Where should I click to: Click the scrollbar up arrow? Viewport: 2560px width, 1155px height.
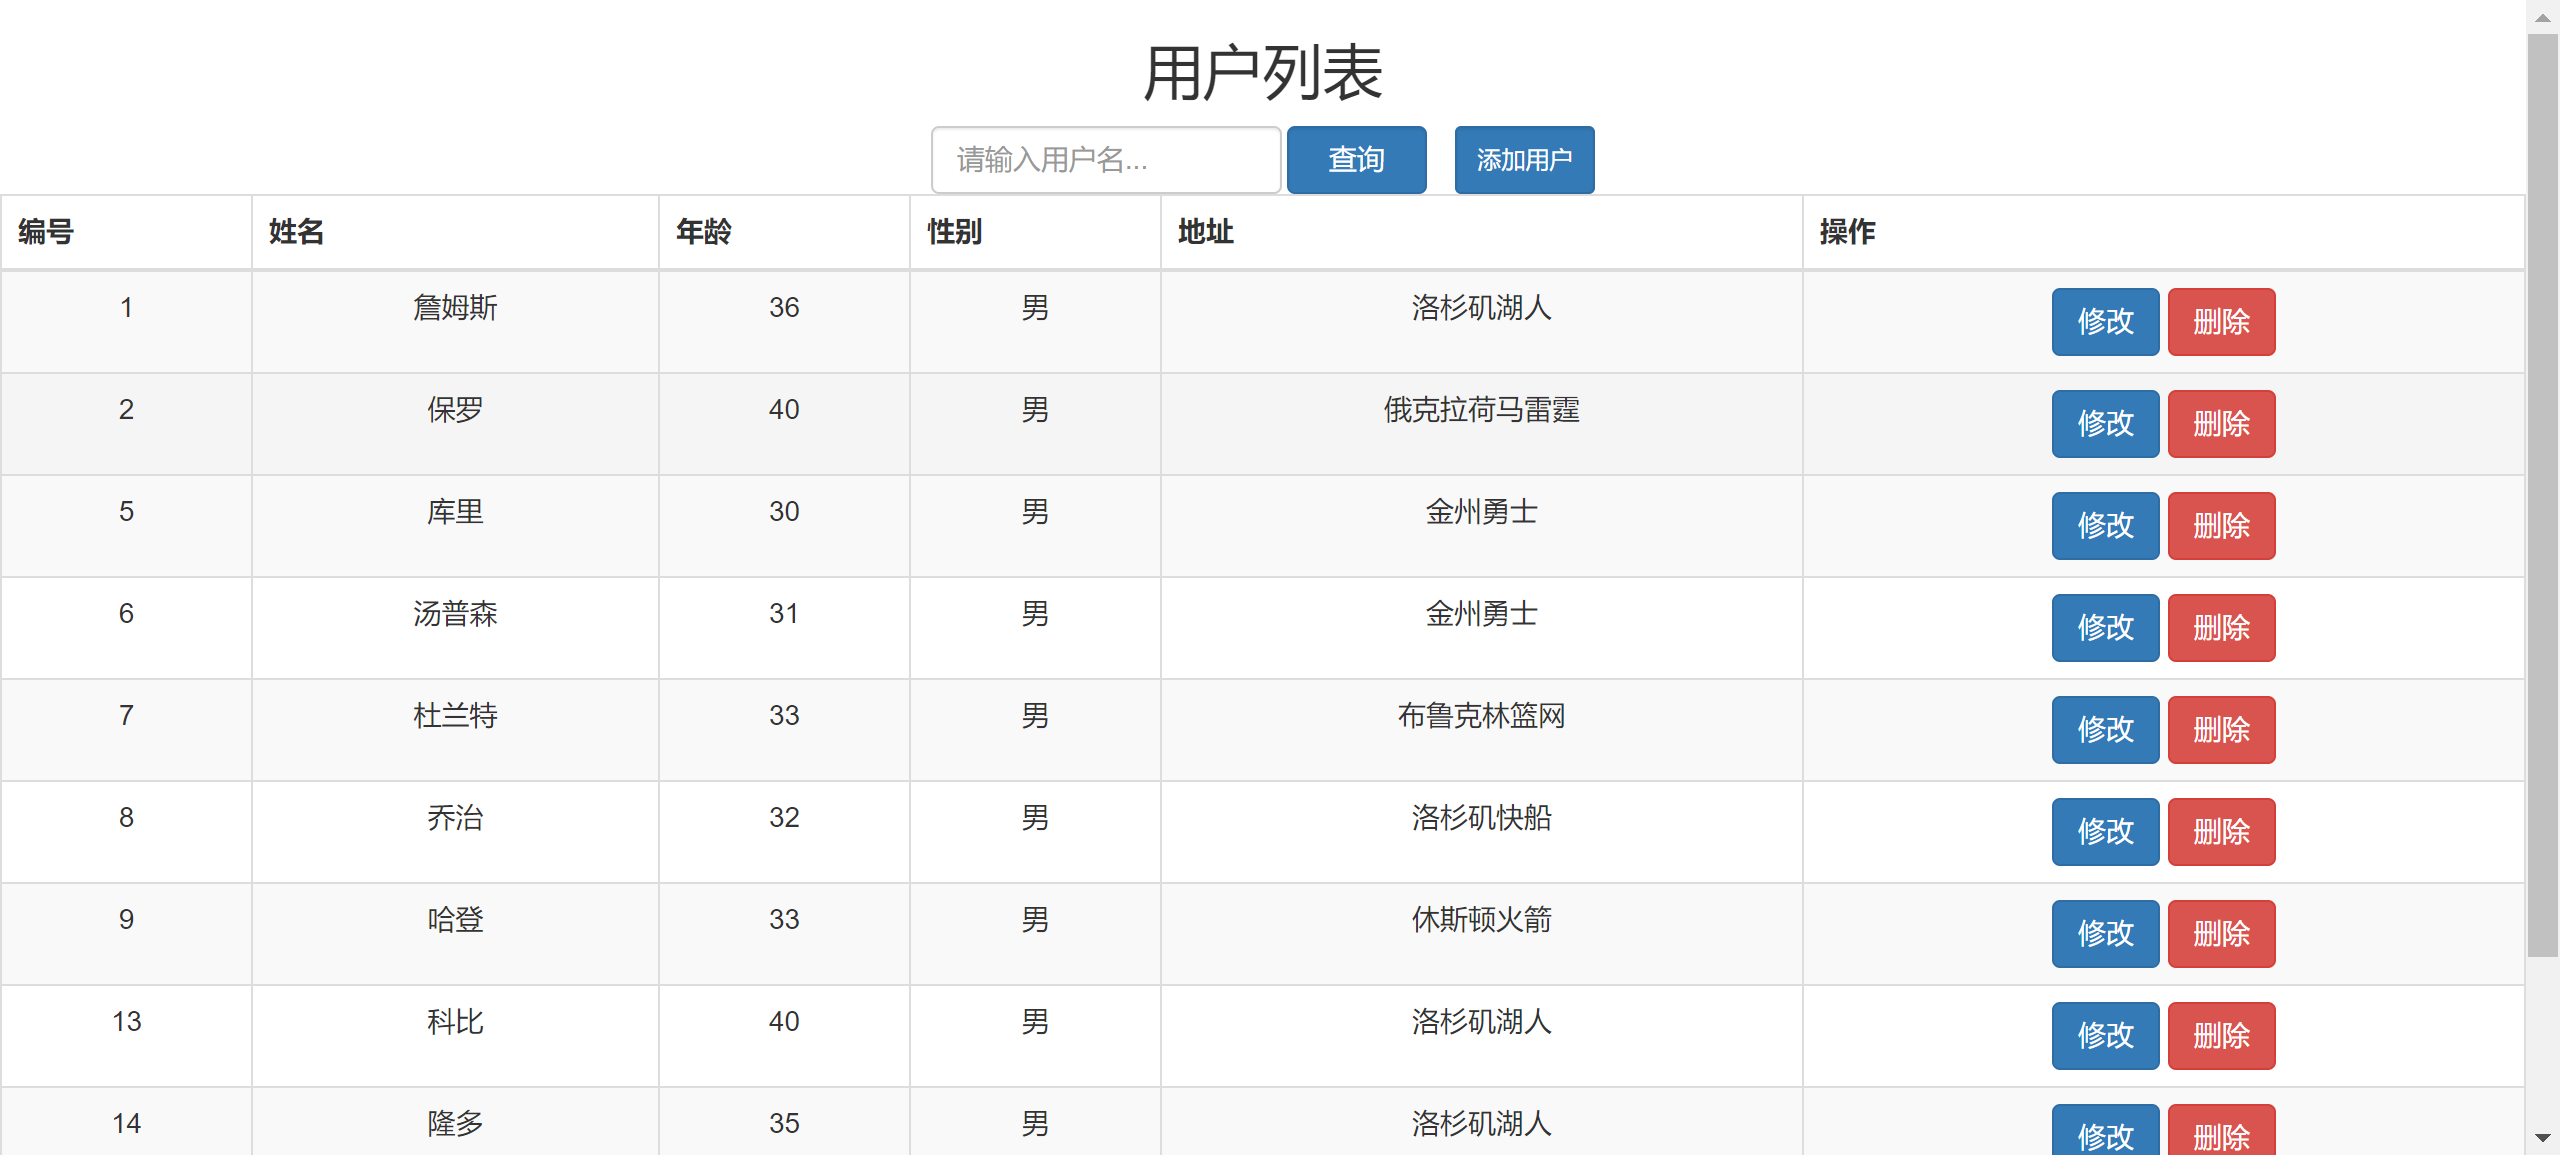coord(2542,16)
